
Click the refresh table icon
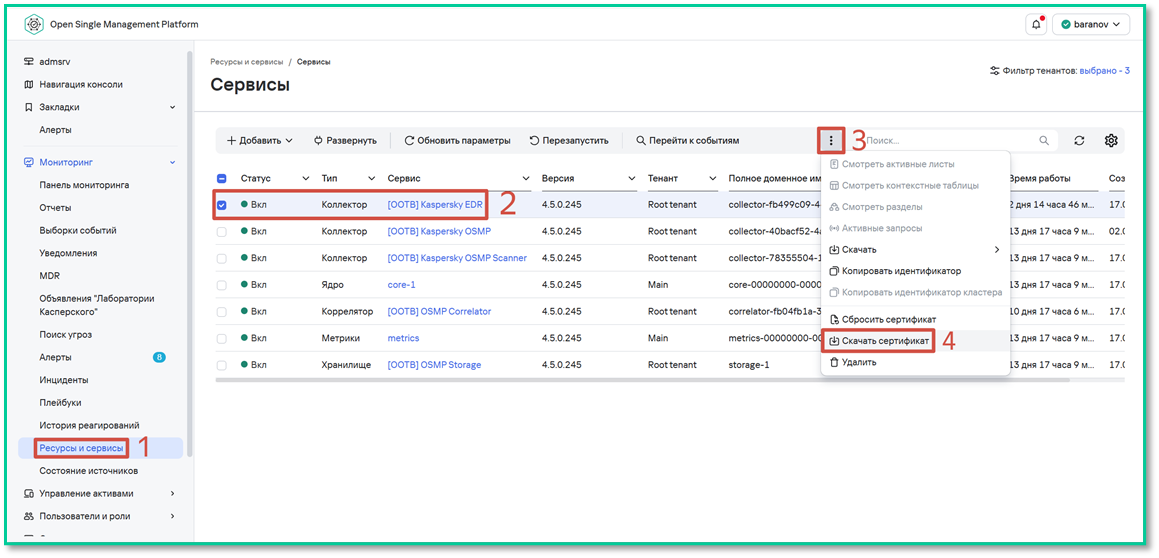(x=1079, y=140)
